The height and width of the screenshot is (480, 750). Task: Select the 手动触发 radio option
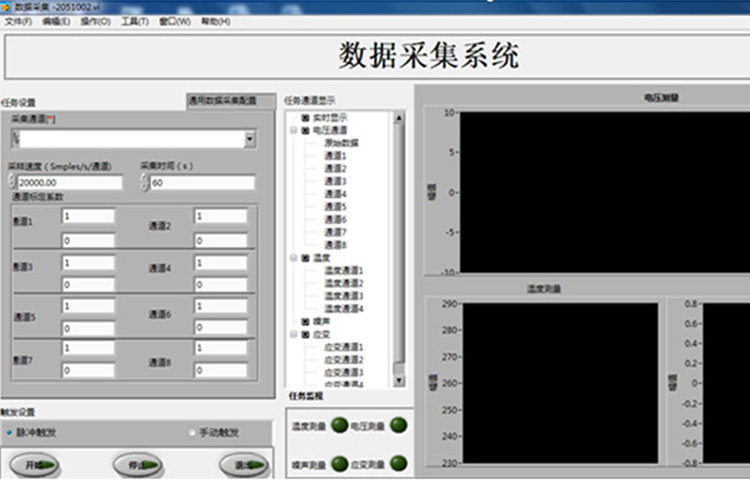pyautogui.click(x=194, y=432)
